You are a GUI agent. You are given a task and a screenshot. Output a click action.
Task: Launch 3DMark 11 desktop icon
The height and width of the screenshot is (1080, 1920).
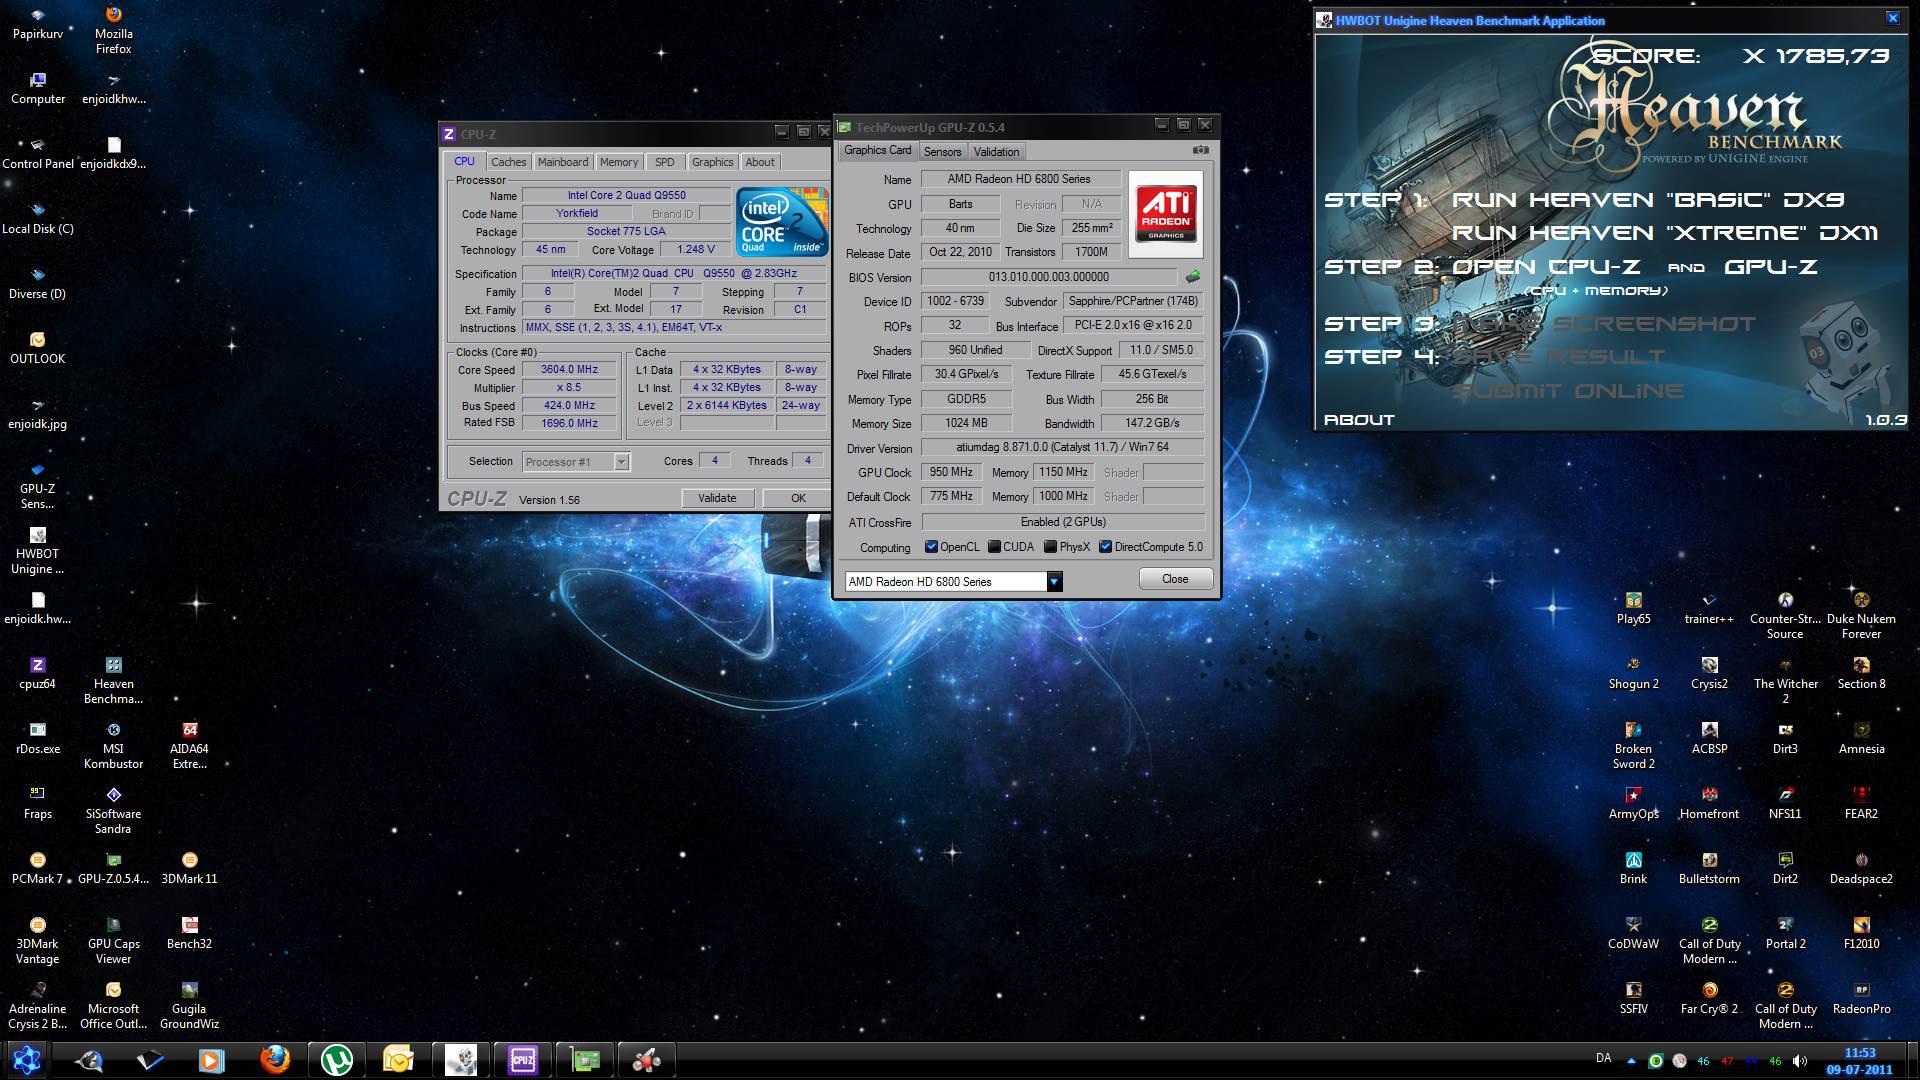[190, 868]
